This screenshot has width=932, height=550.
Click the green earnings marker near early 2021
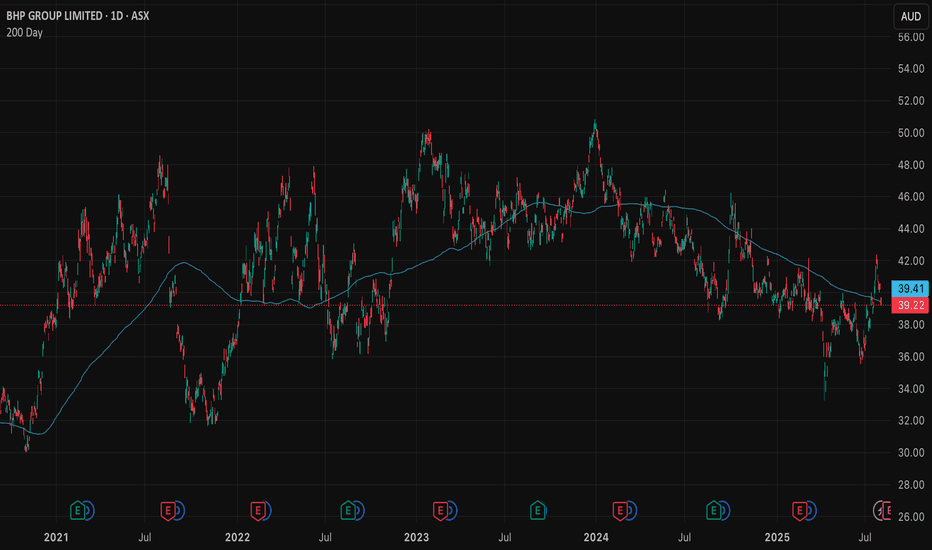pos(77,510)
